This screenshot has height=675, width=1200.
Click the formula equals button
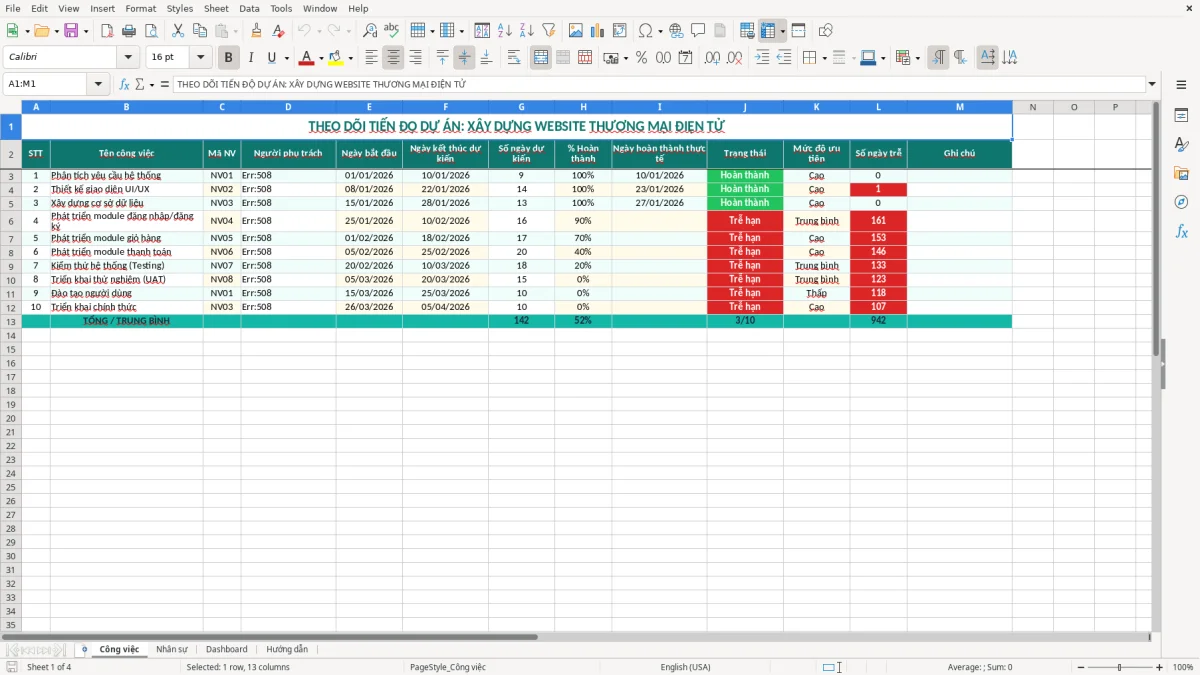(x=165, y=85)
